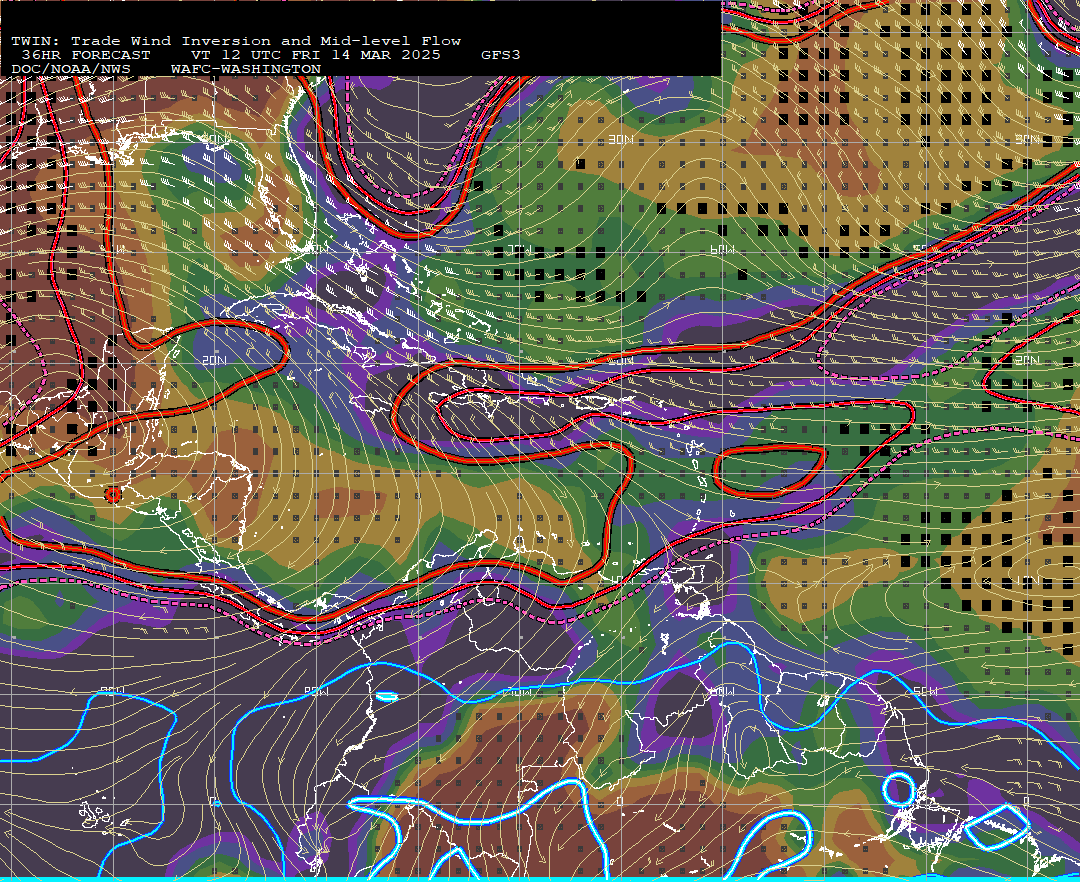The image size is (1080, 882).
Task: Click the 'GFS3' model label
Action: tap(501, 55)
